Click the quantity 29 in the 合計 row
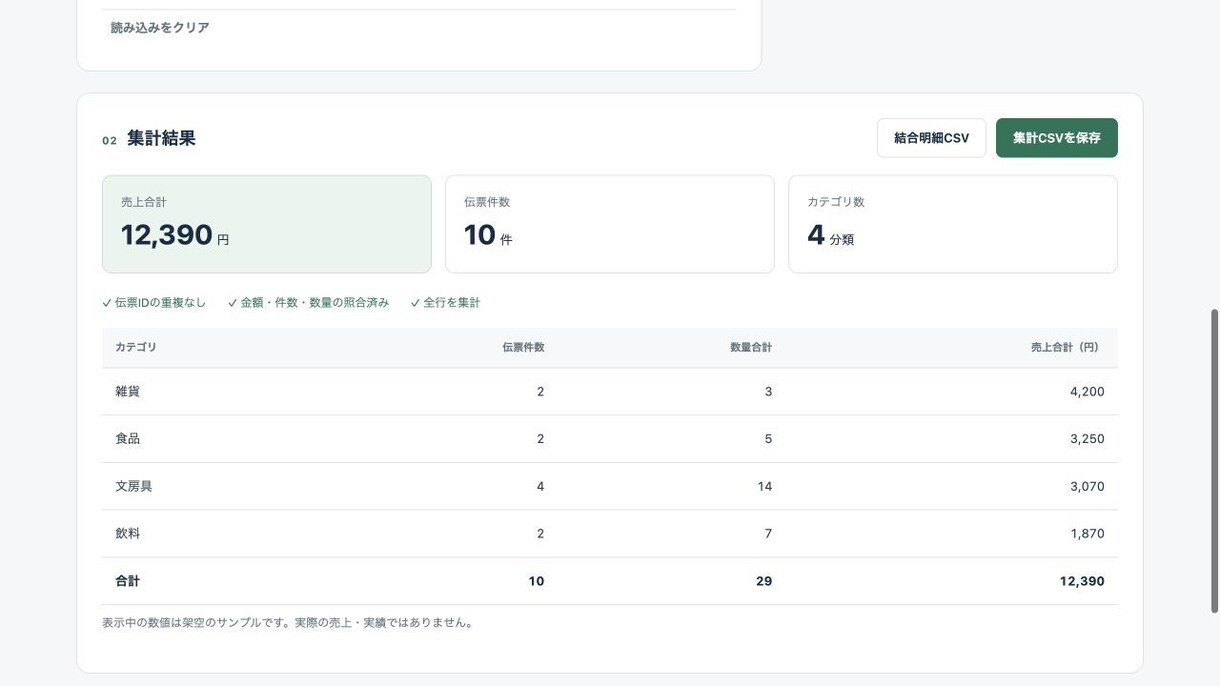Image resolution: width=1220 pixels, height=686 pixels. [764, 581]
